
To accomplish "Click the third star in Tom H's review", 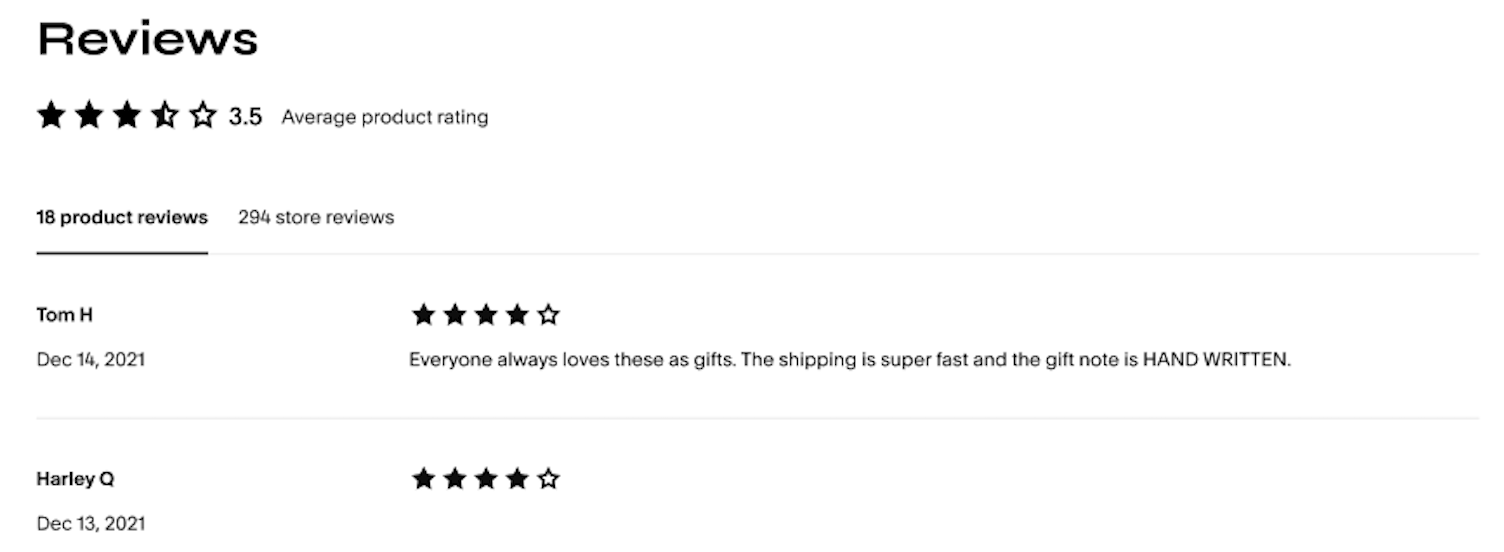I will [486, 316].
